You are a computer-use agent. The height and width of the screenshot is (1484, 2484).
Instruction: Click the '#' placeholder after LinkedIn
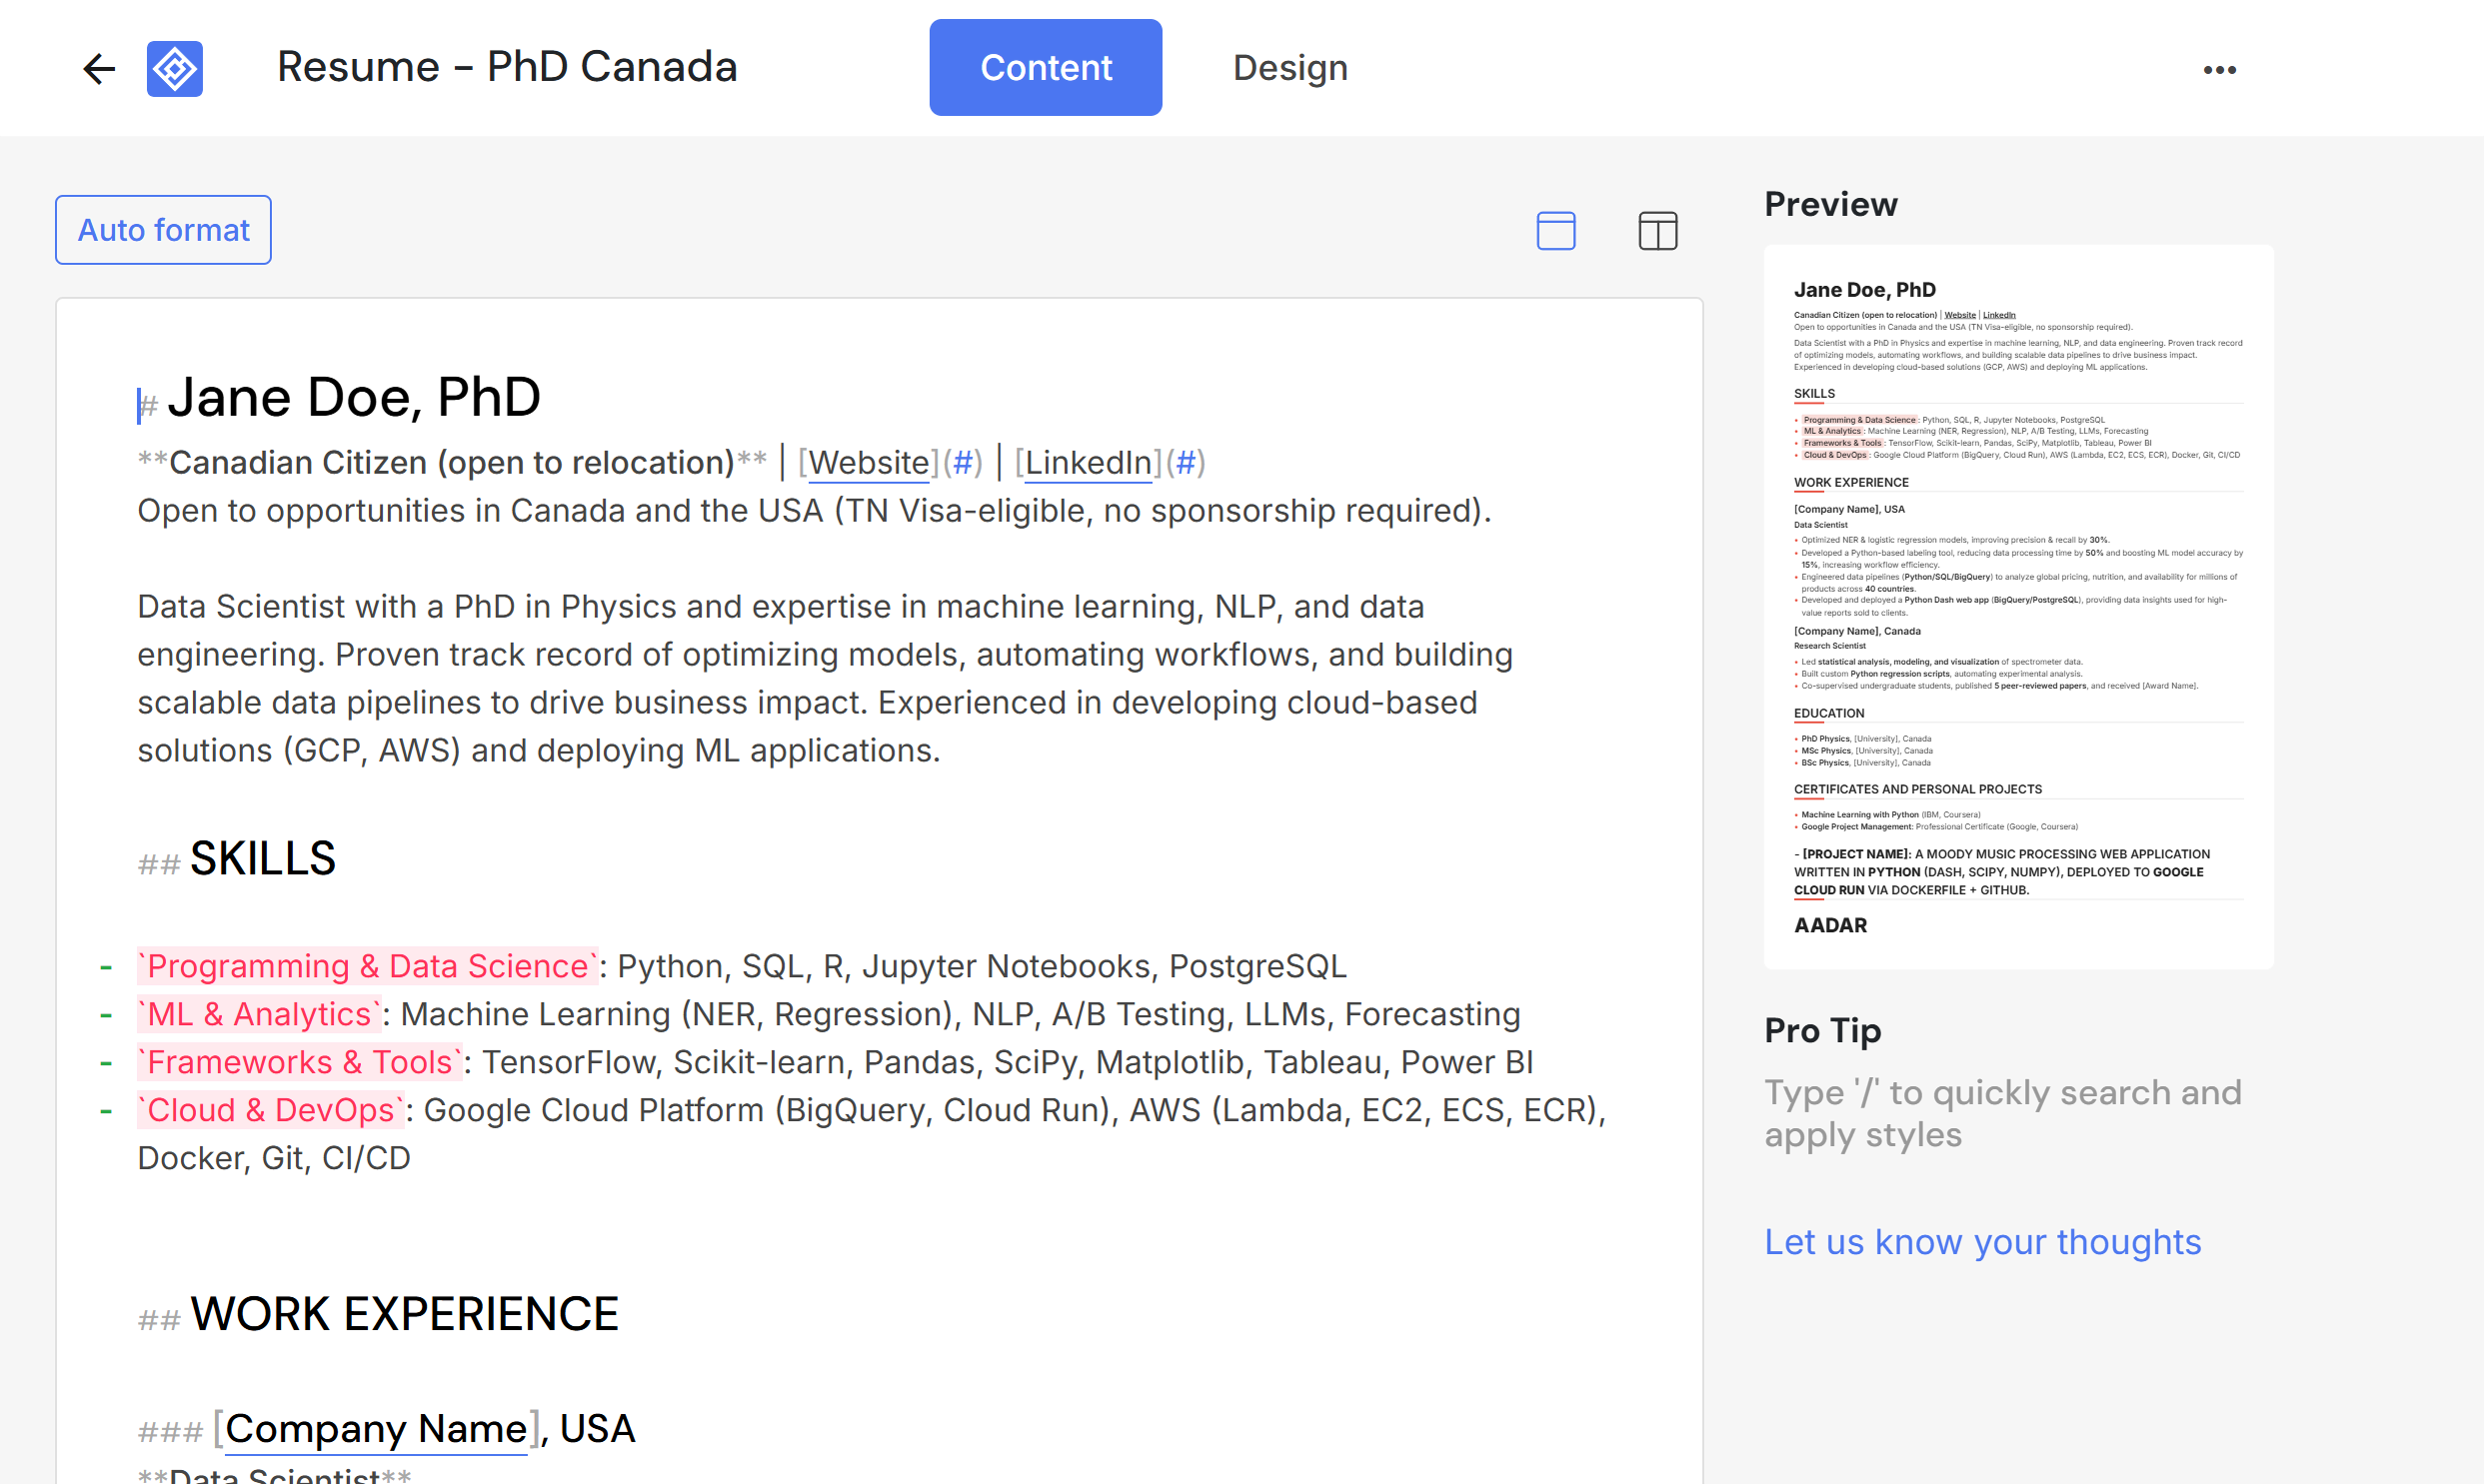point(1186,462)
